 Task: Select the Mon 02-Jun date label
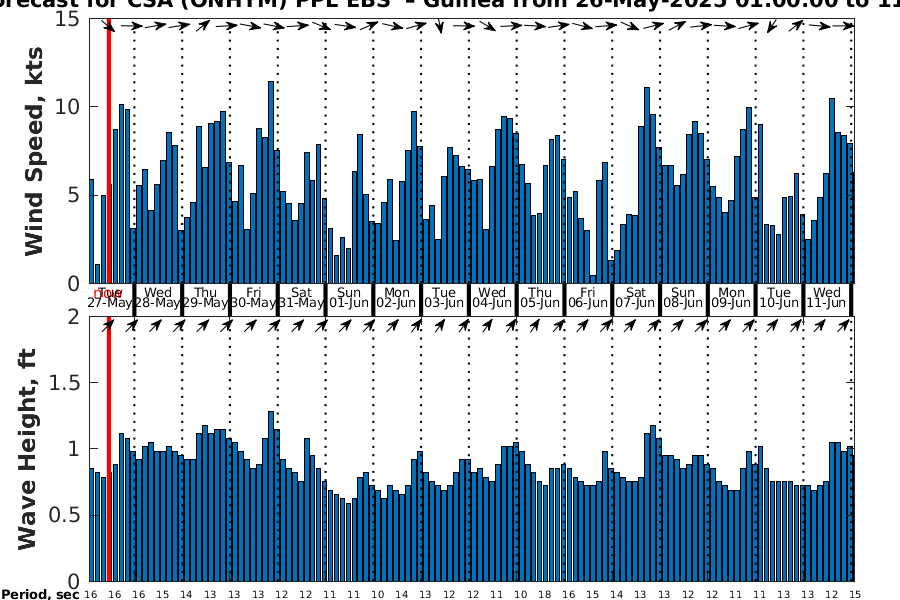397,297
